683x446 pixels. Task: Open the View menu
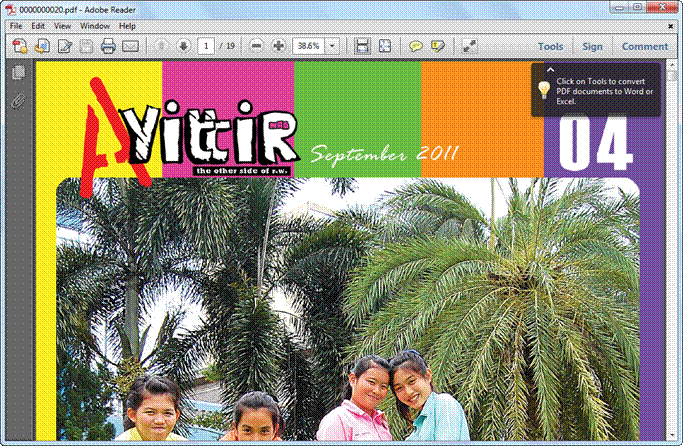[x=62, y=26]
